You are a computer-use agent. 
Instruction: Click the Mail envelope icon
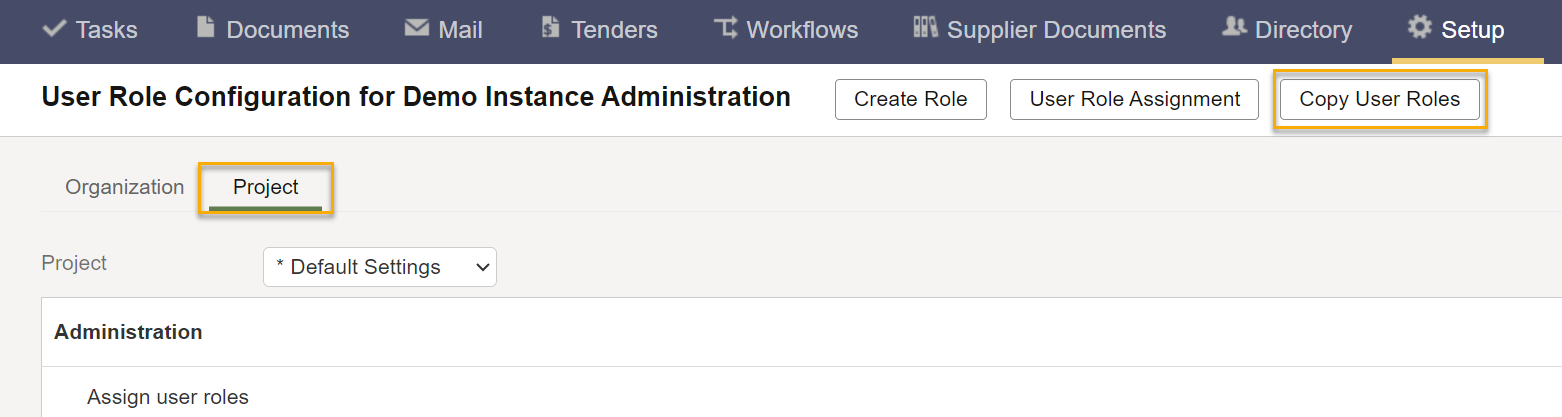(416, 28)
